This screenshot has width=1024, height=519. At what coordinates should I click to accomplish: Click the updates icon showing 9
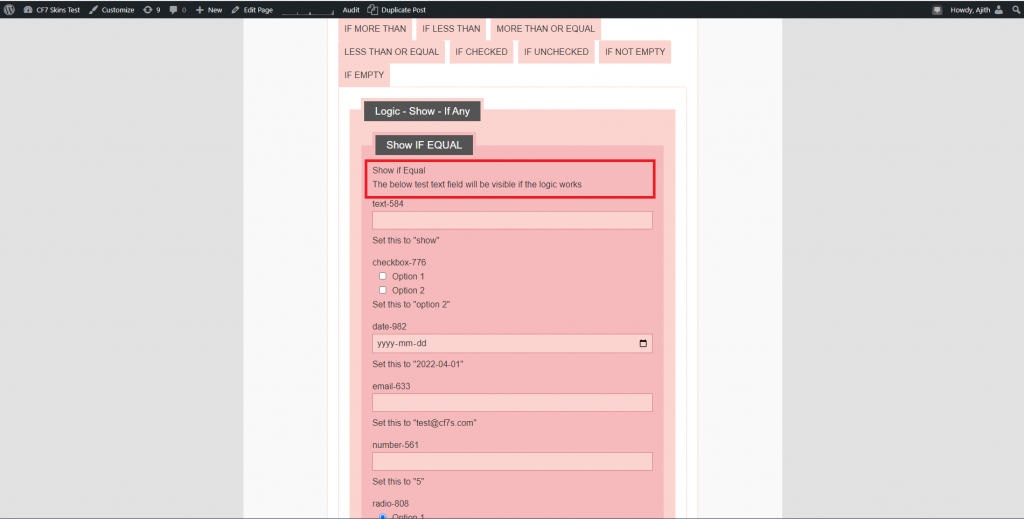(152, 9)
